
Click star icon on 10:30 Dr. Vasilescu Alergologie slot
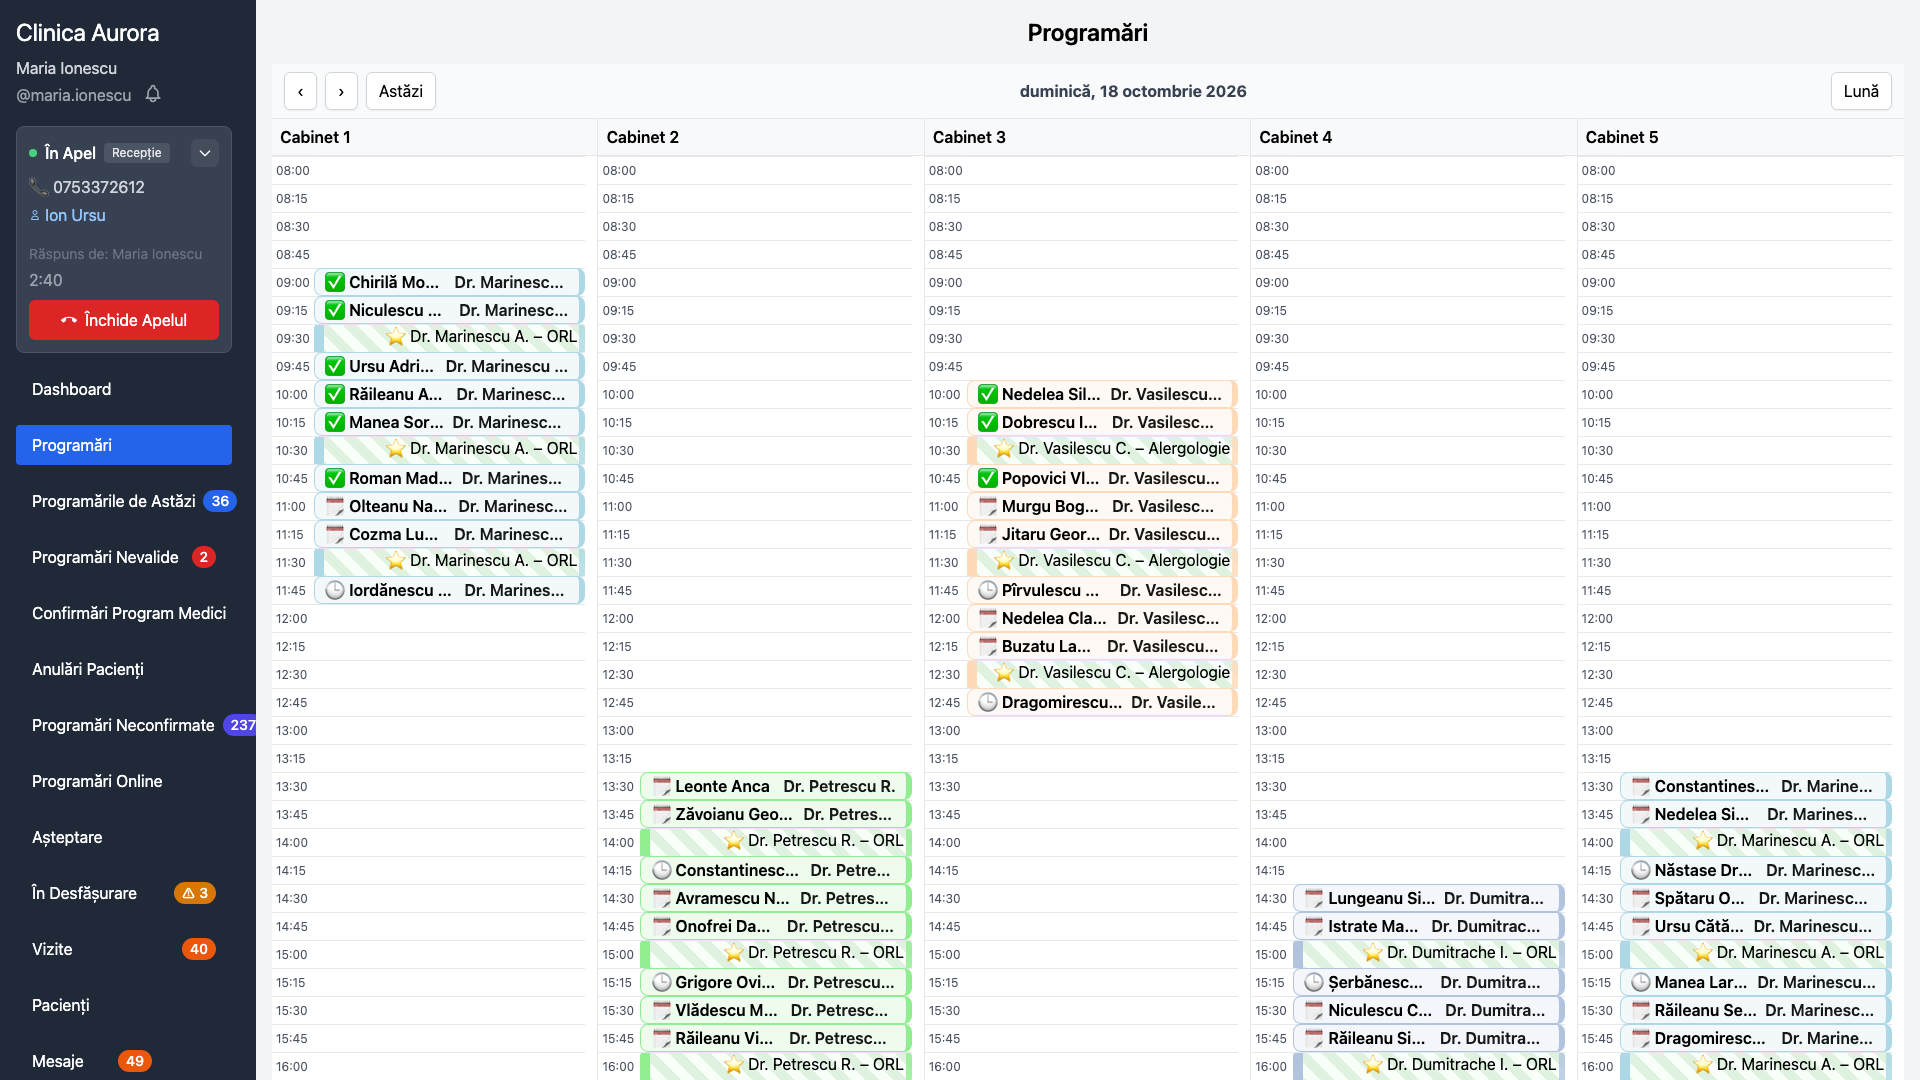pyautogui.click(x=1004, y=449)
